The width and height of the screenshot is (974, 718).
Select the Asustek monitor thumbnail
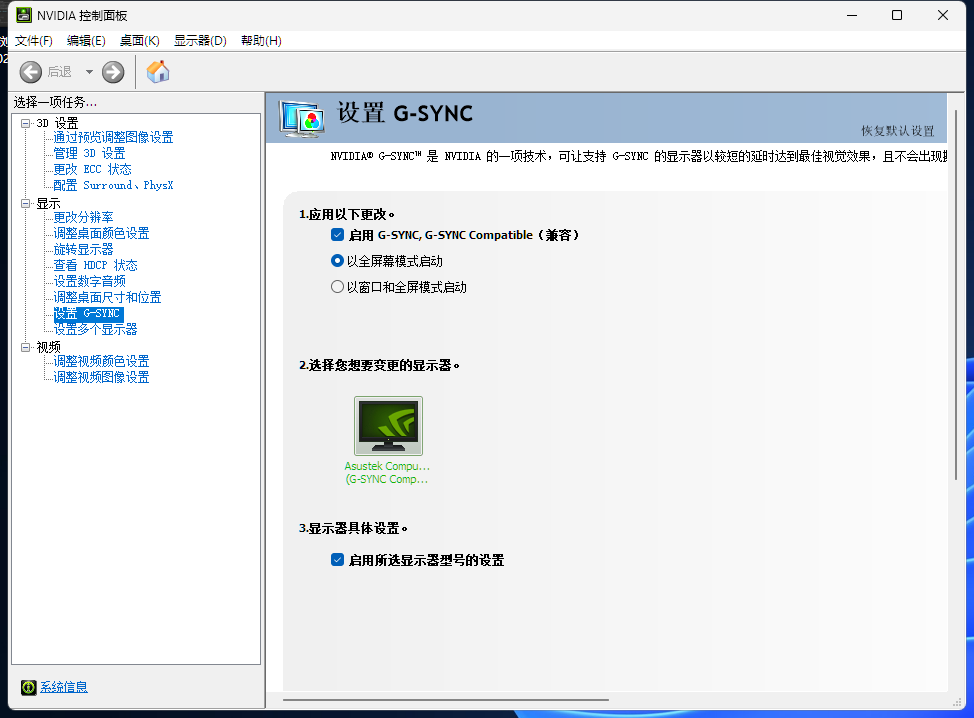tap(388, 426)
